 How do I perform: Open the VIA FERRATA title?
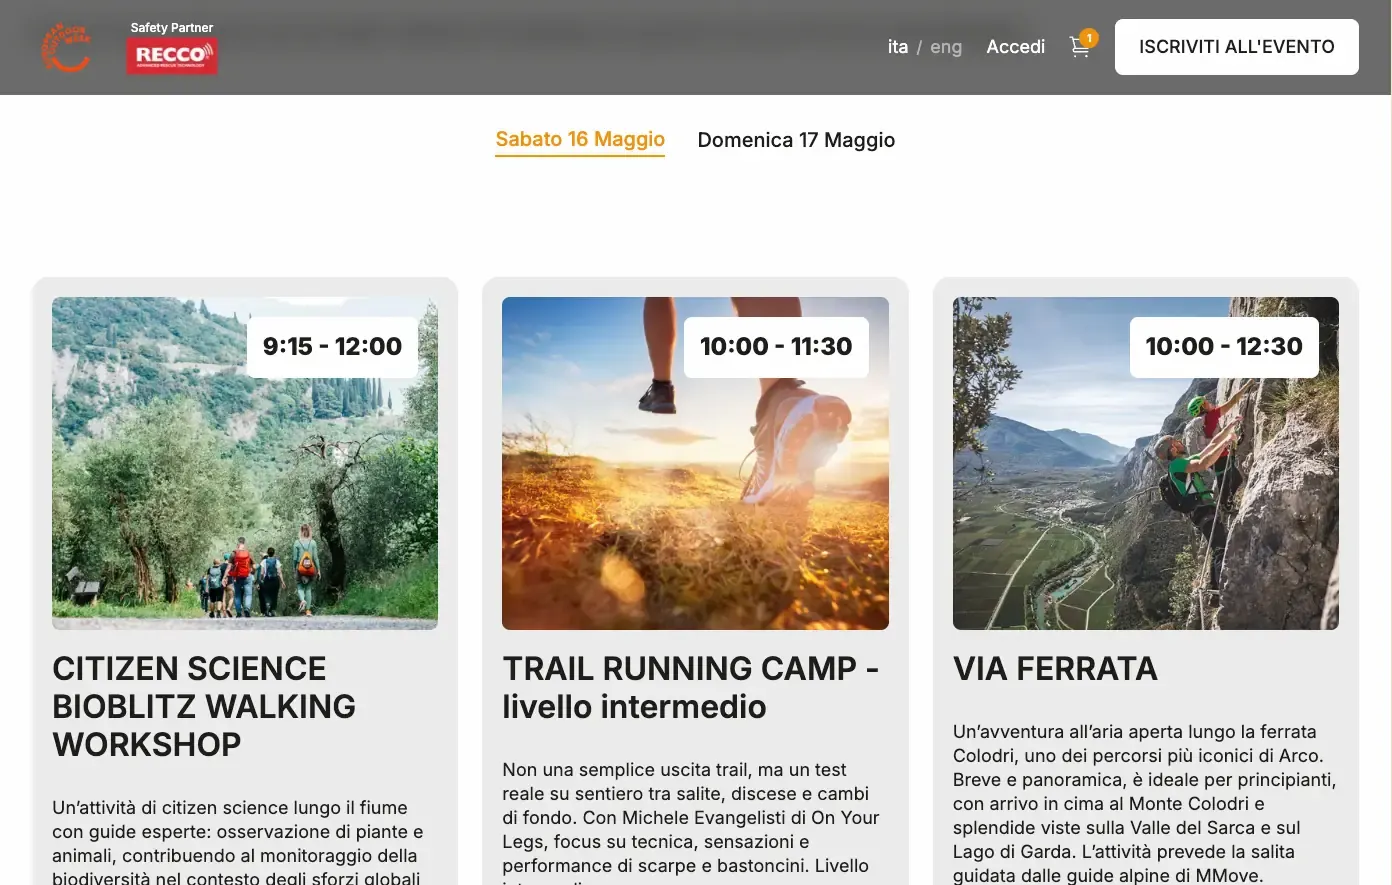(1055, 668)
